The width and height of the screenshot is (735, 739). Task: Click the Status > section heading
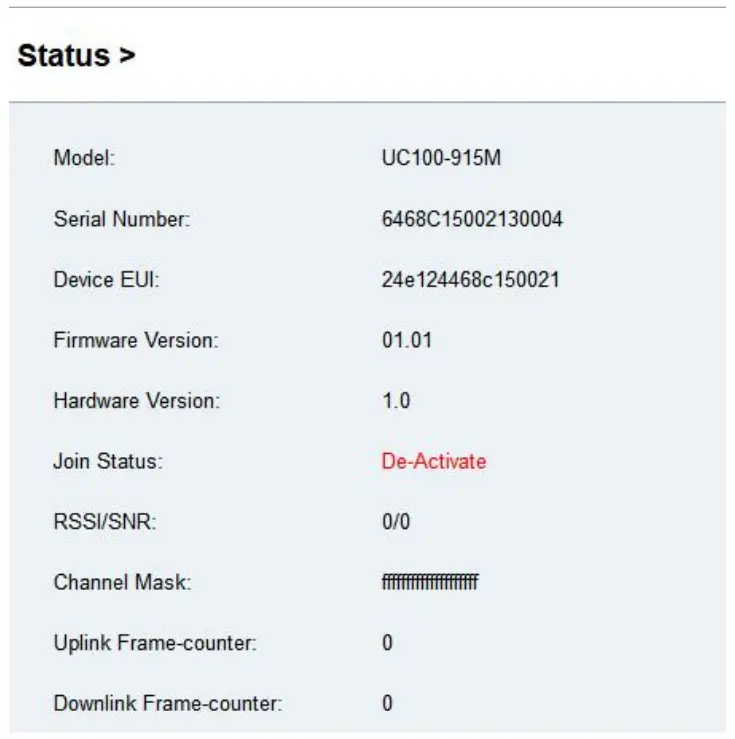[x=76, y=56]
